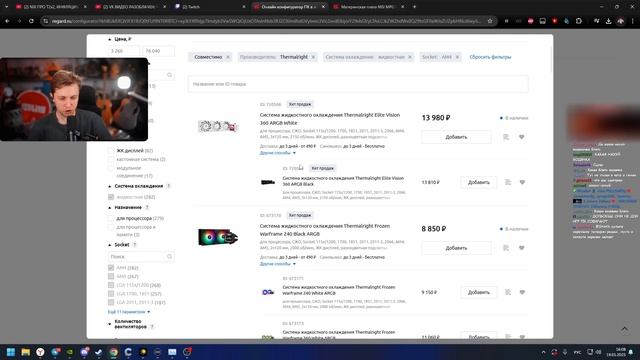Remove the Система охлаждения filter chip

(x=410, y=57)
